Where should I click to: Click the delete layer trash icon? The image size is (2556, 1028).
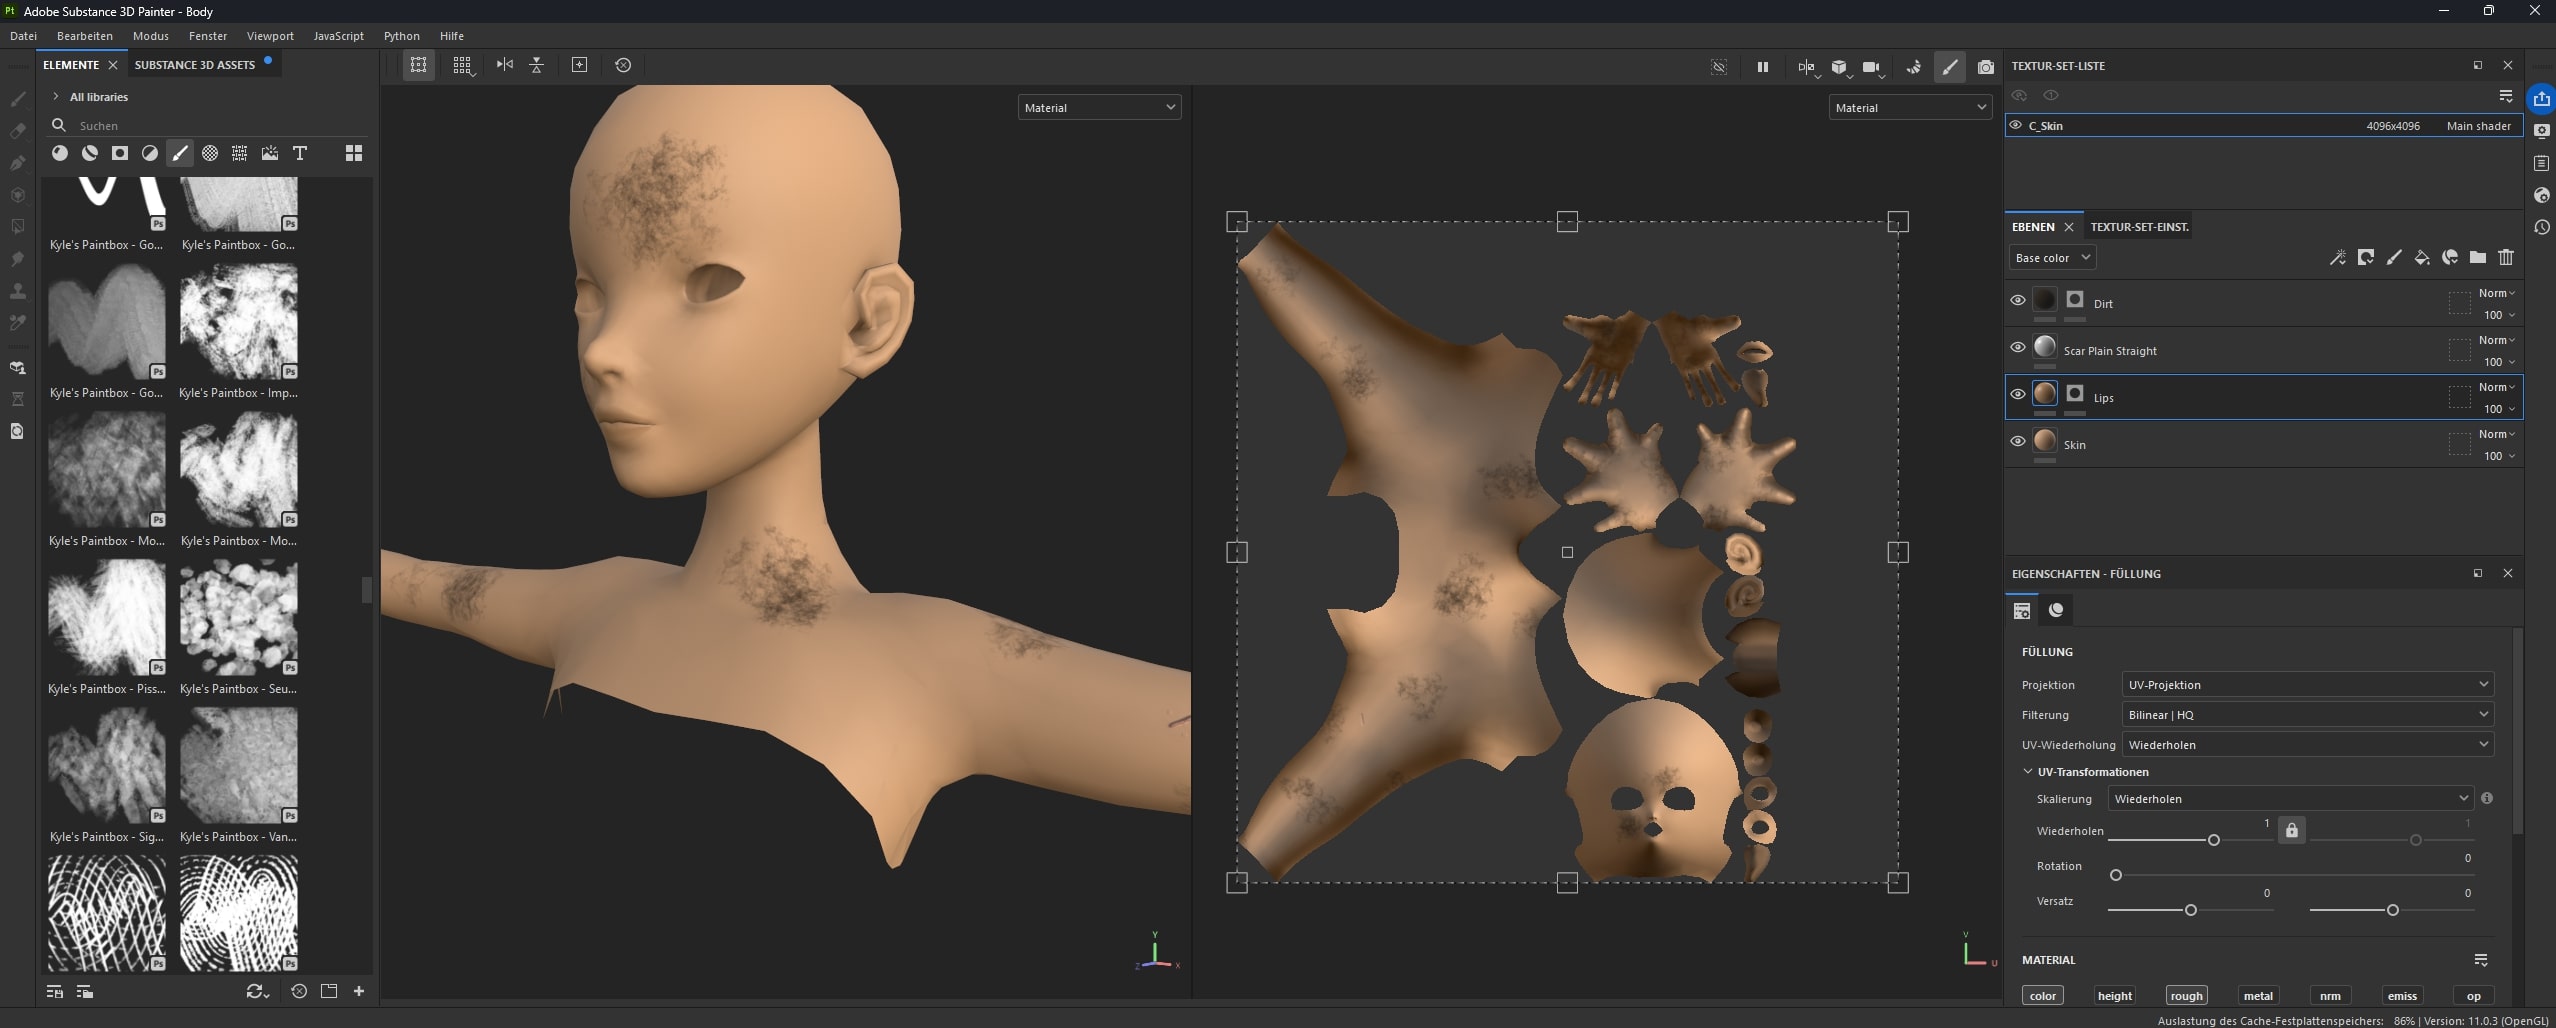coord(2505,258)
